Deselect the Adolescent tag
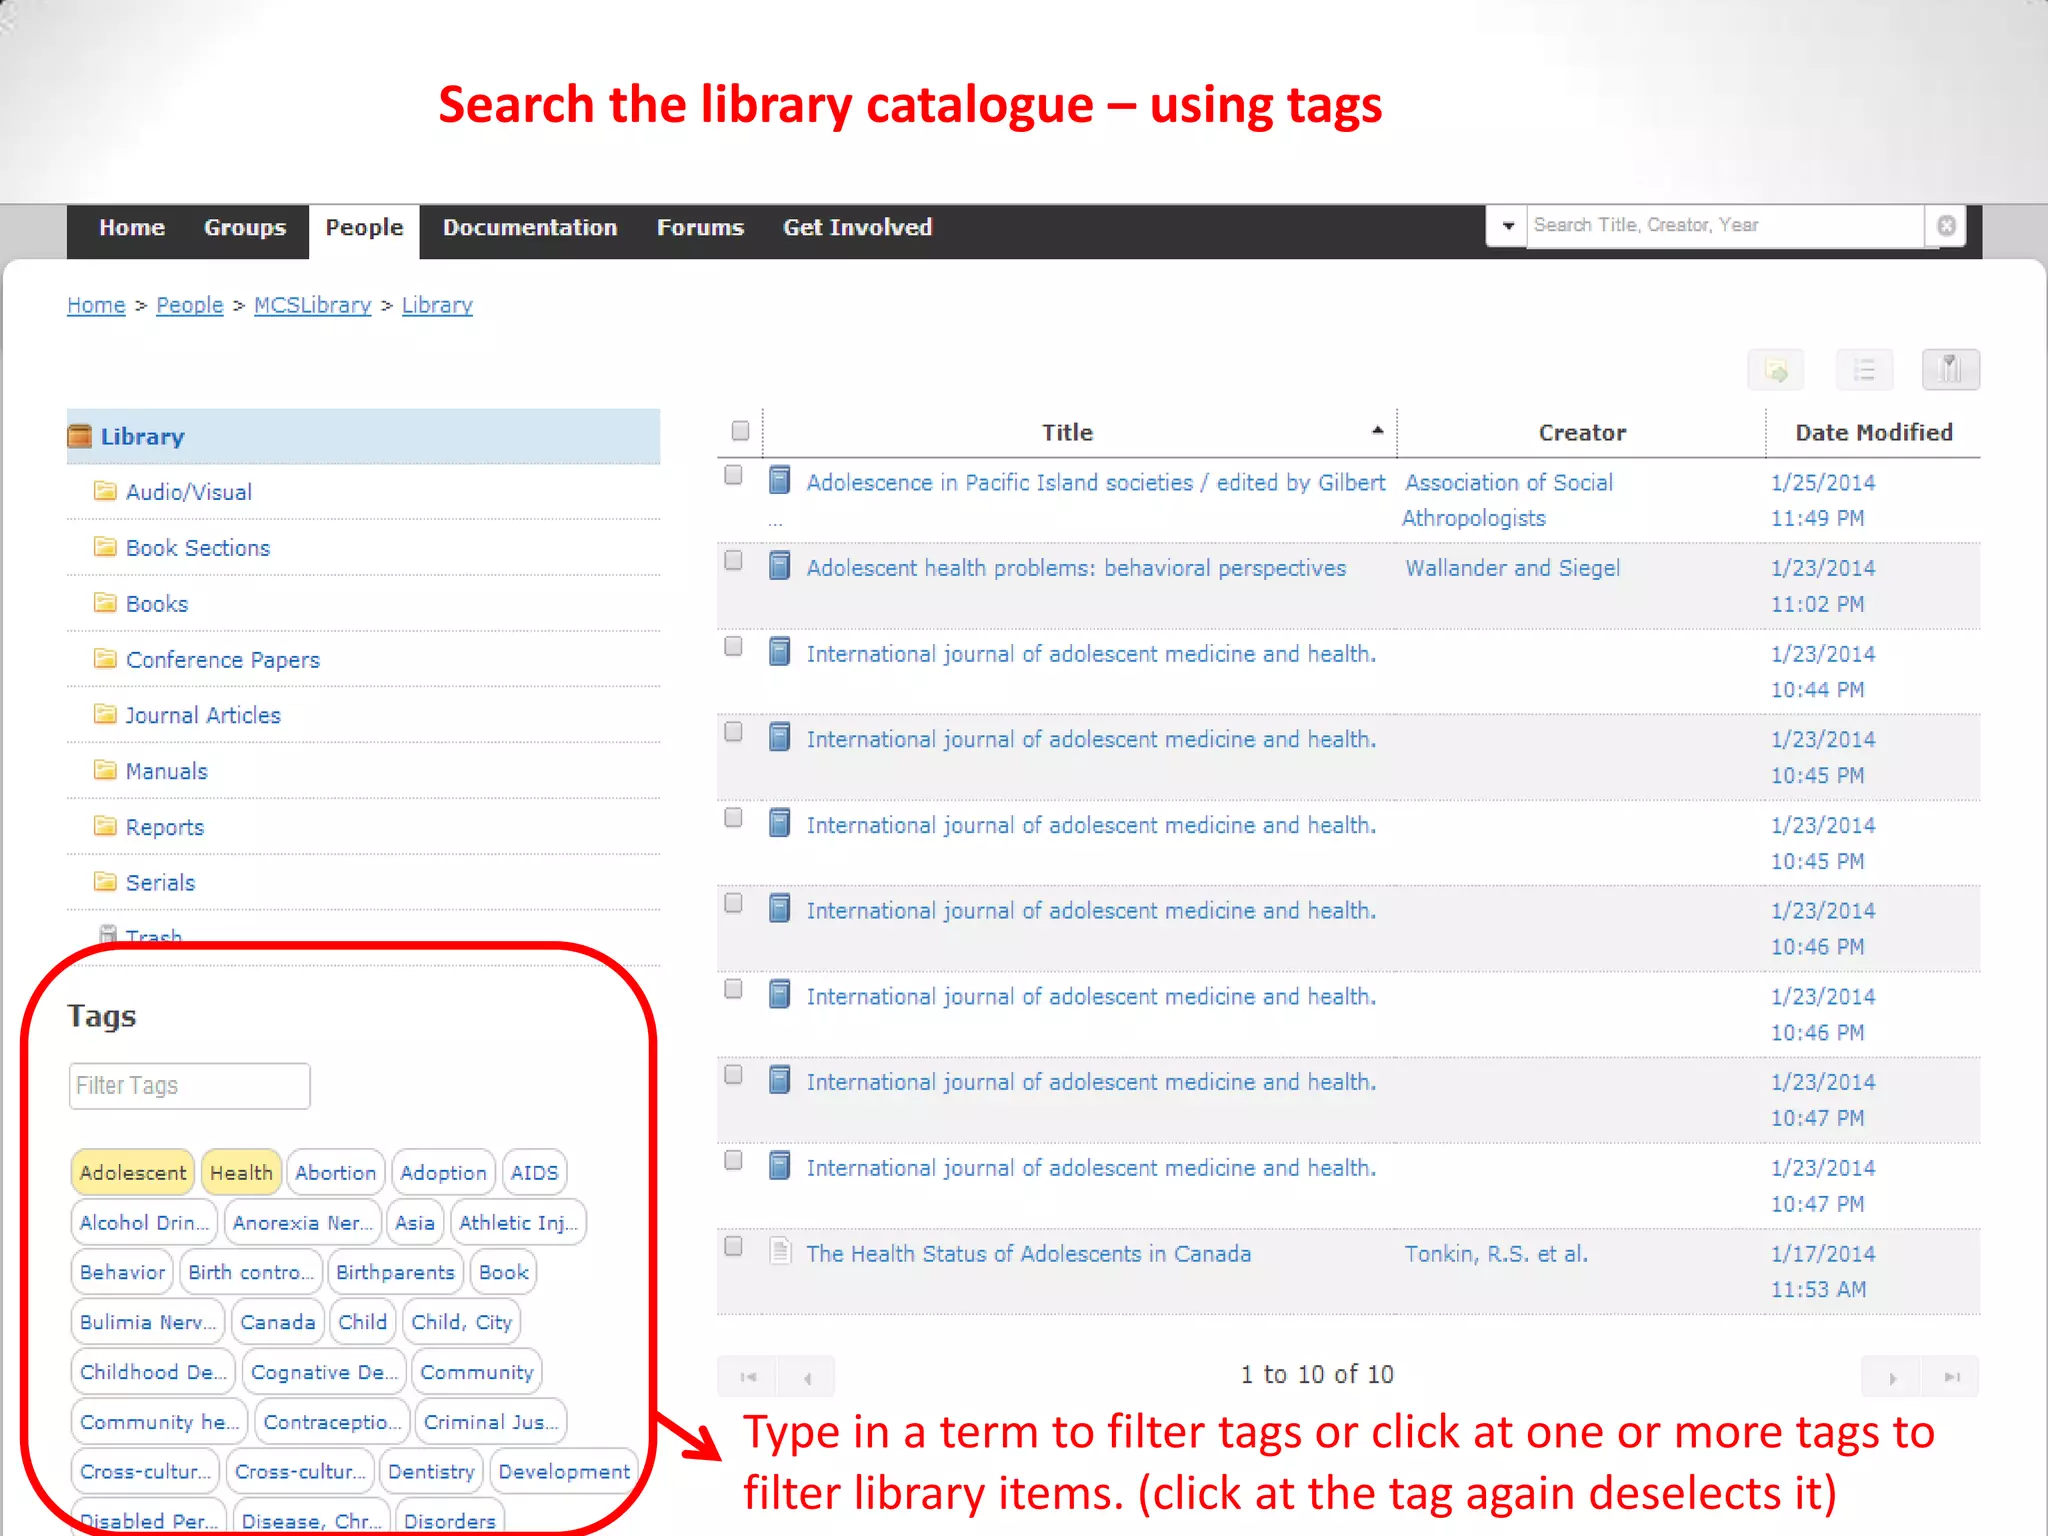The height and width of the screenshot is (1536, 2048). (x=132, y=1173)
